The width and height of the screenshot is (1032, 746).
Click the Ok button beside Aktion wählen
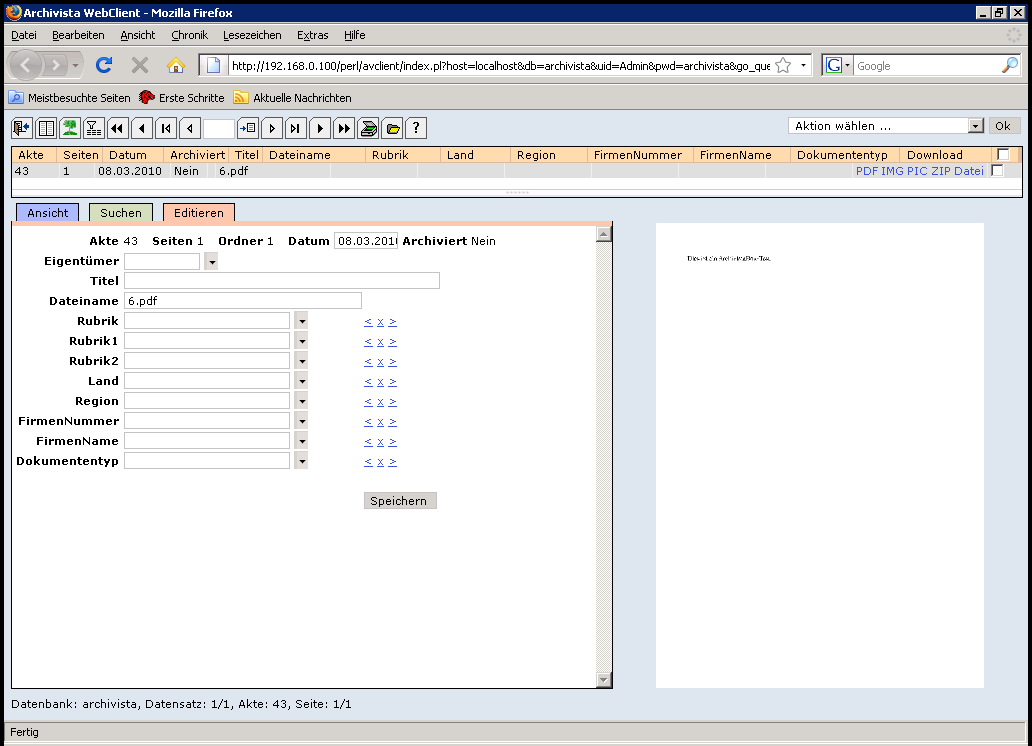point(1004,126)
